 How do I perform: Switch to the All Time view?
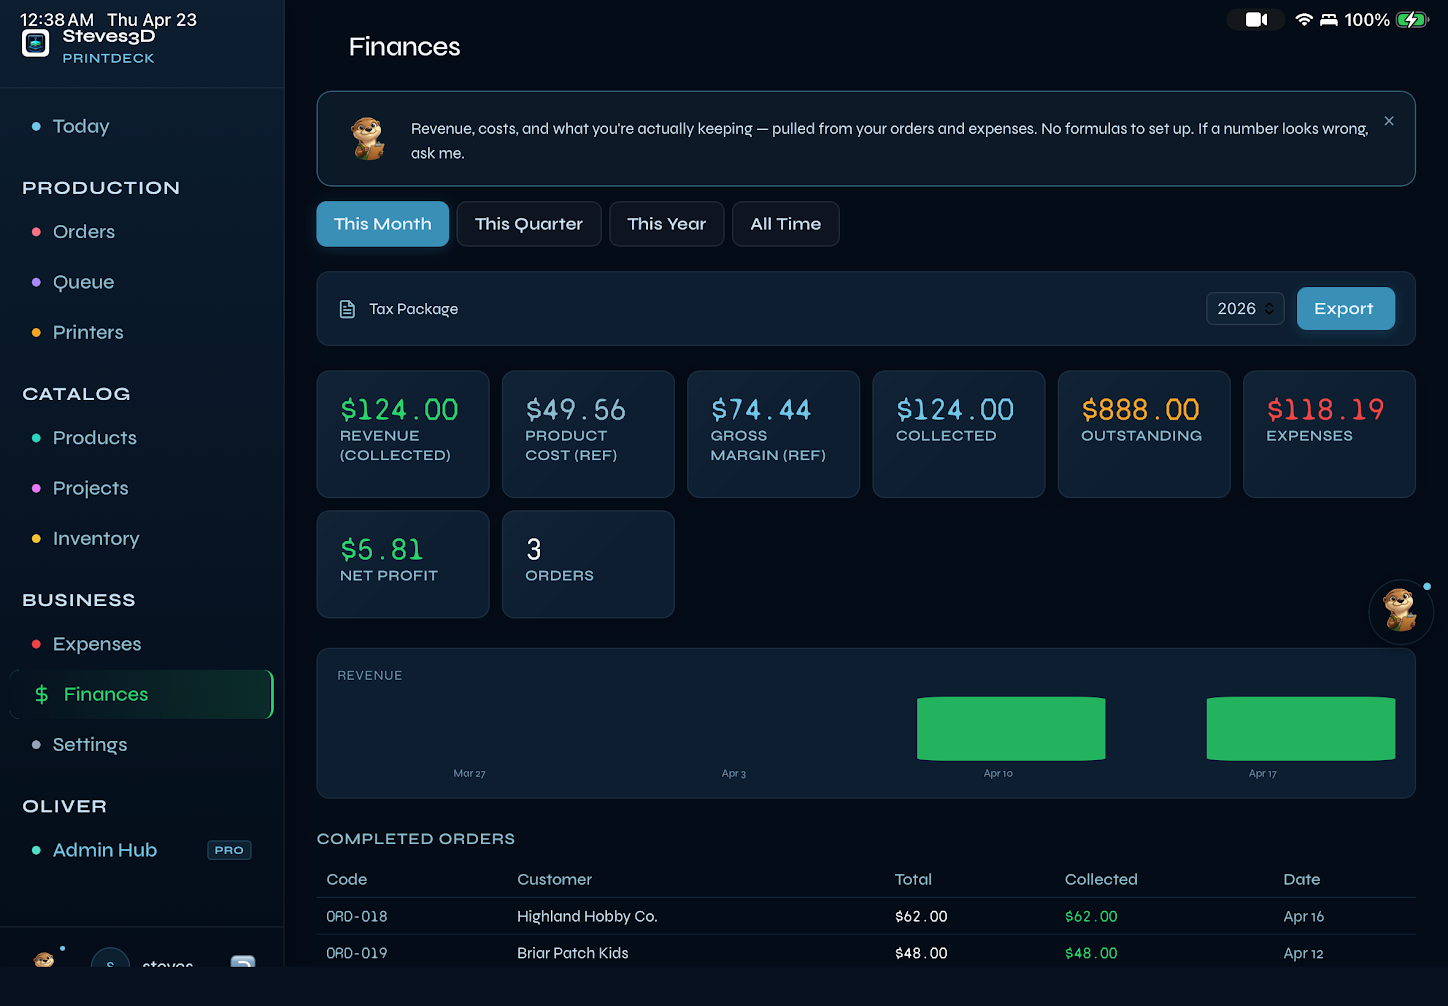coord(785,223)
